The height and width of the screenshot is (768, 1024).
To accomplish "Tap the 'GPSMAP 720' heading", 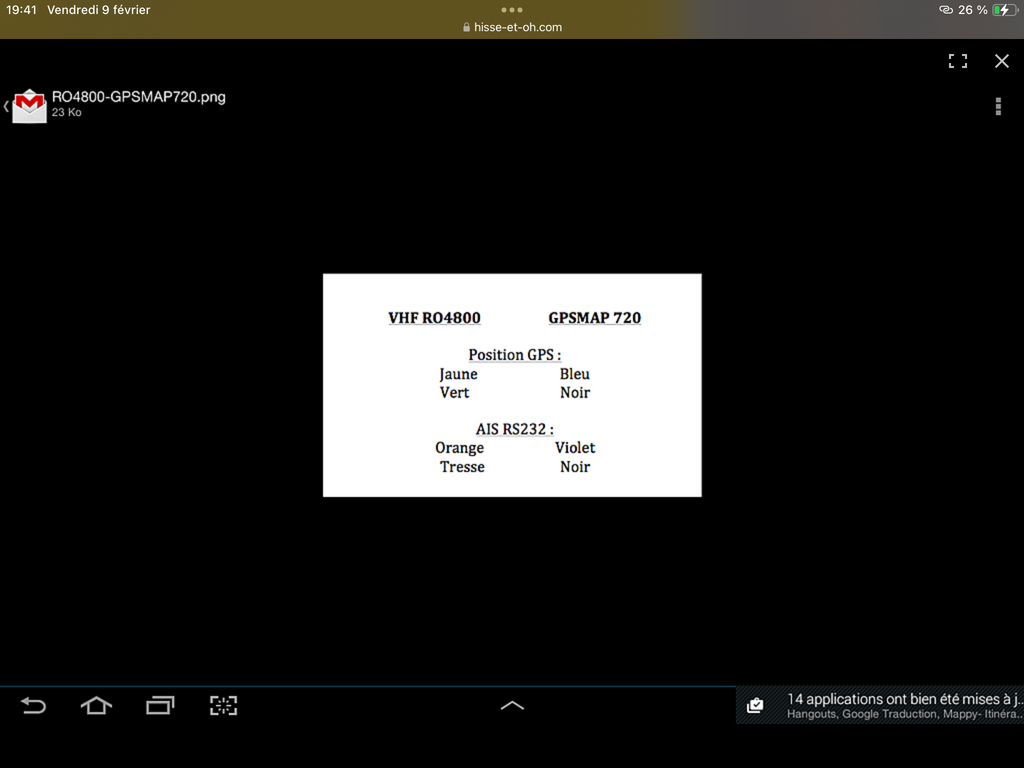I will click(x=594, y=318).
